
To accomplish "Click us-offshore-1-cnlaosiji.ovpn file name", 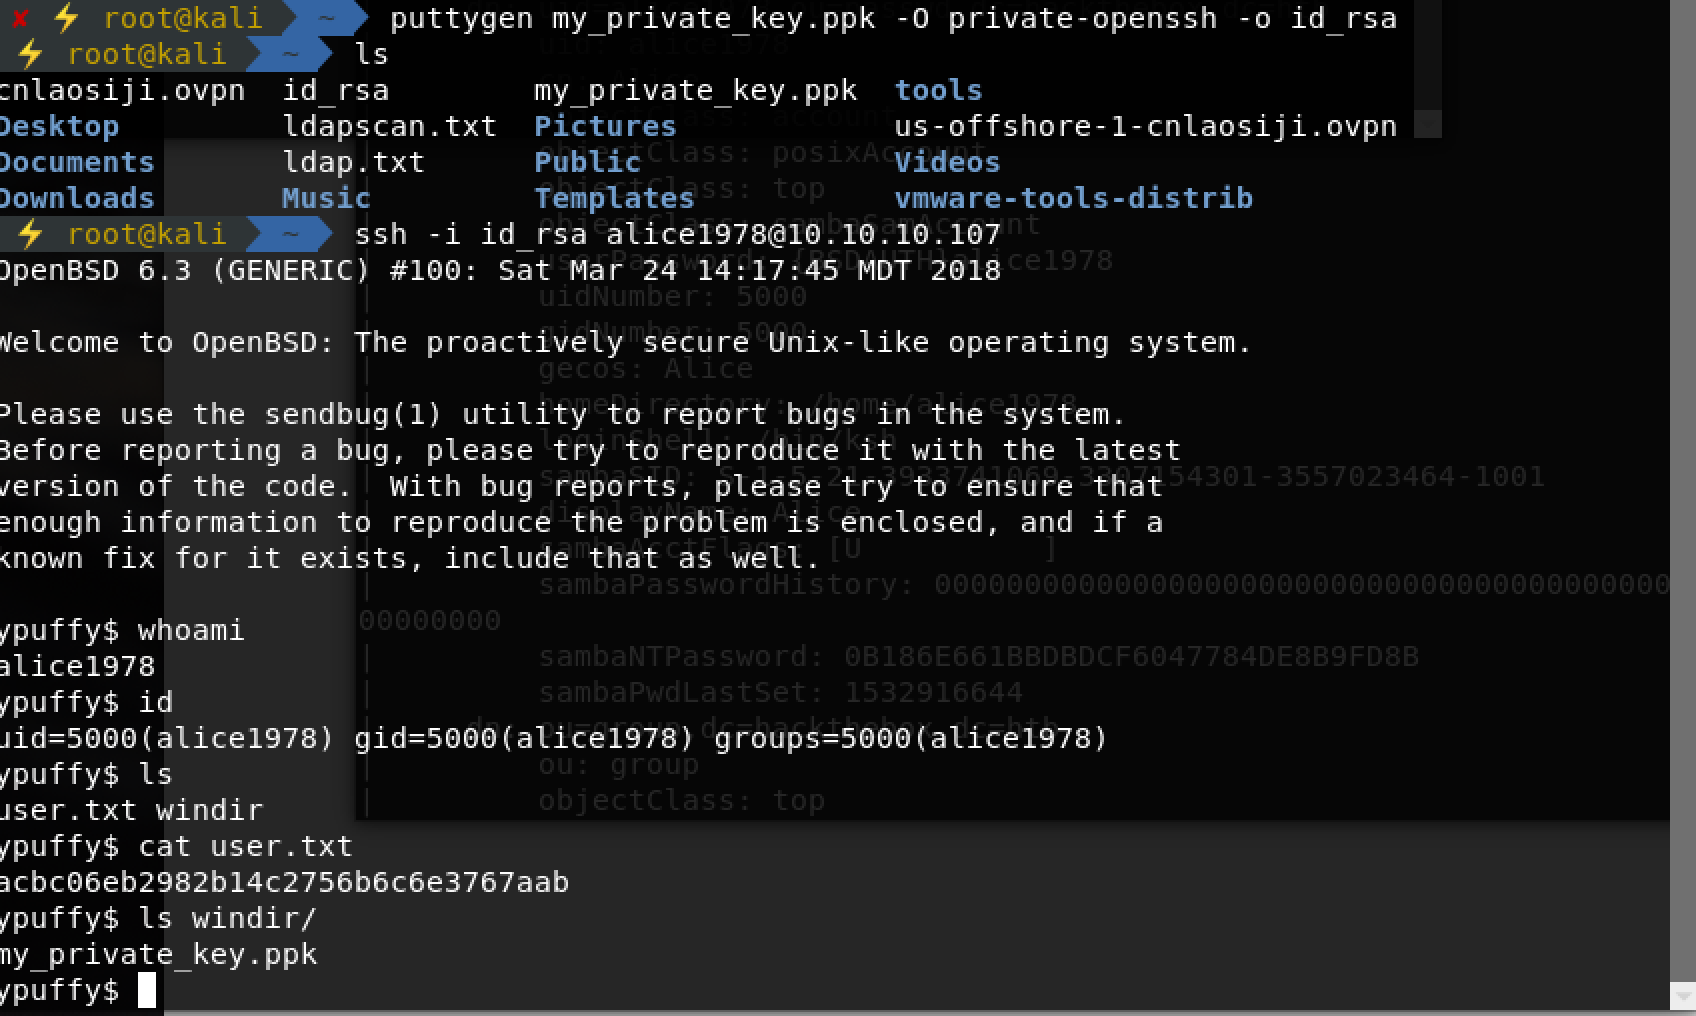I will (x=1145, y=126).
